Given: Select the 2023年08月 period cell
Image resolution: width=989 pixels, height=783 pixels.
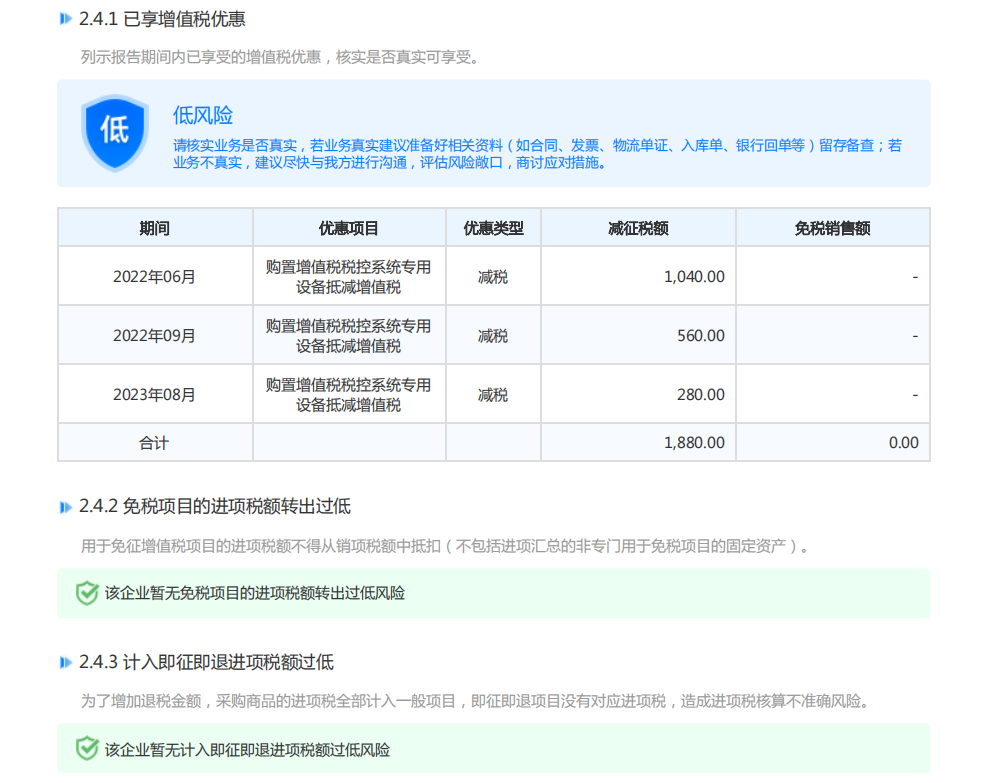Looking at the screenshot, I should coord(154,395).
